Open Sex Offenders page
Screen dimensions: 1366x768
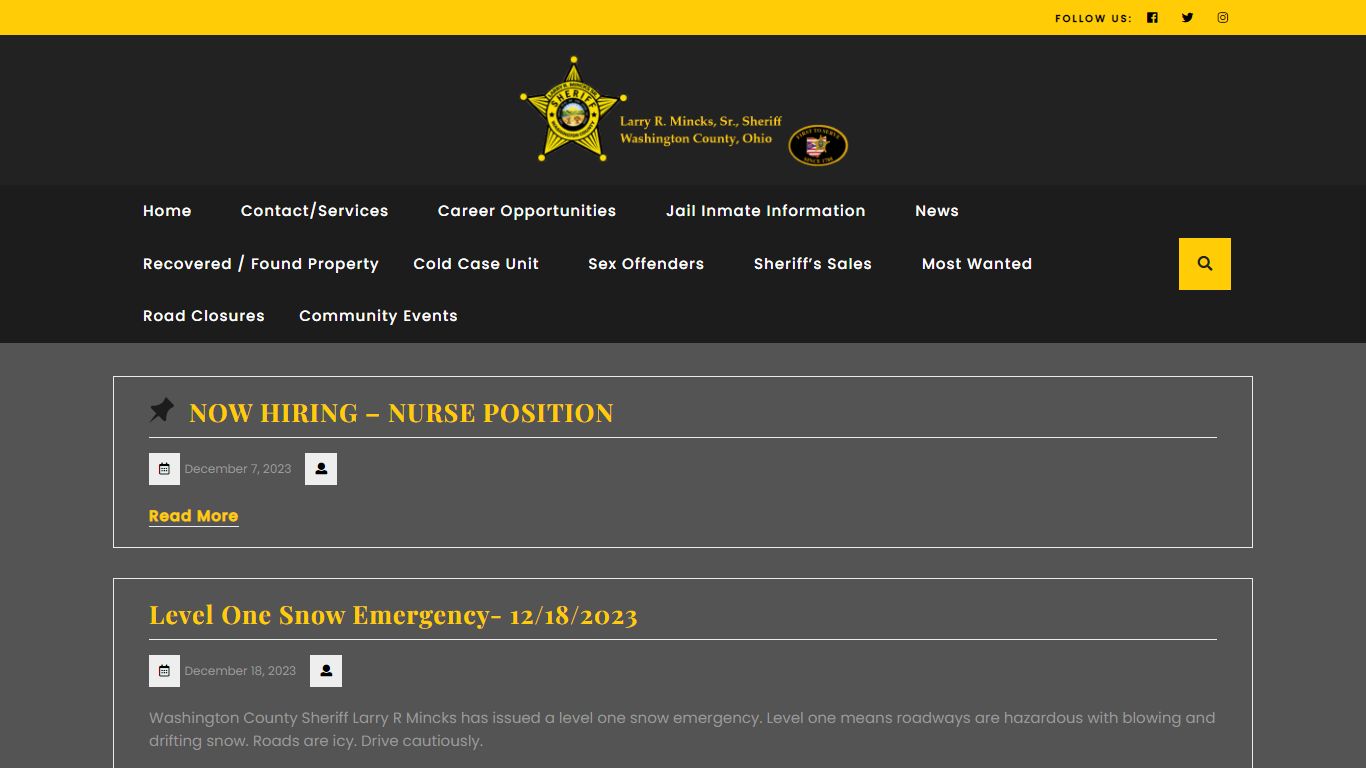click(646, 264)
